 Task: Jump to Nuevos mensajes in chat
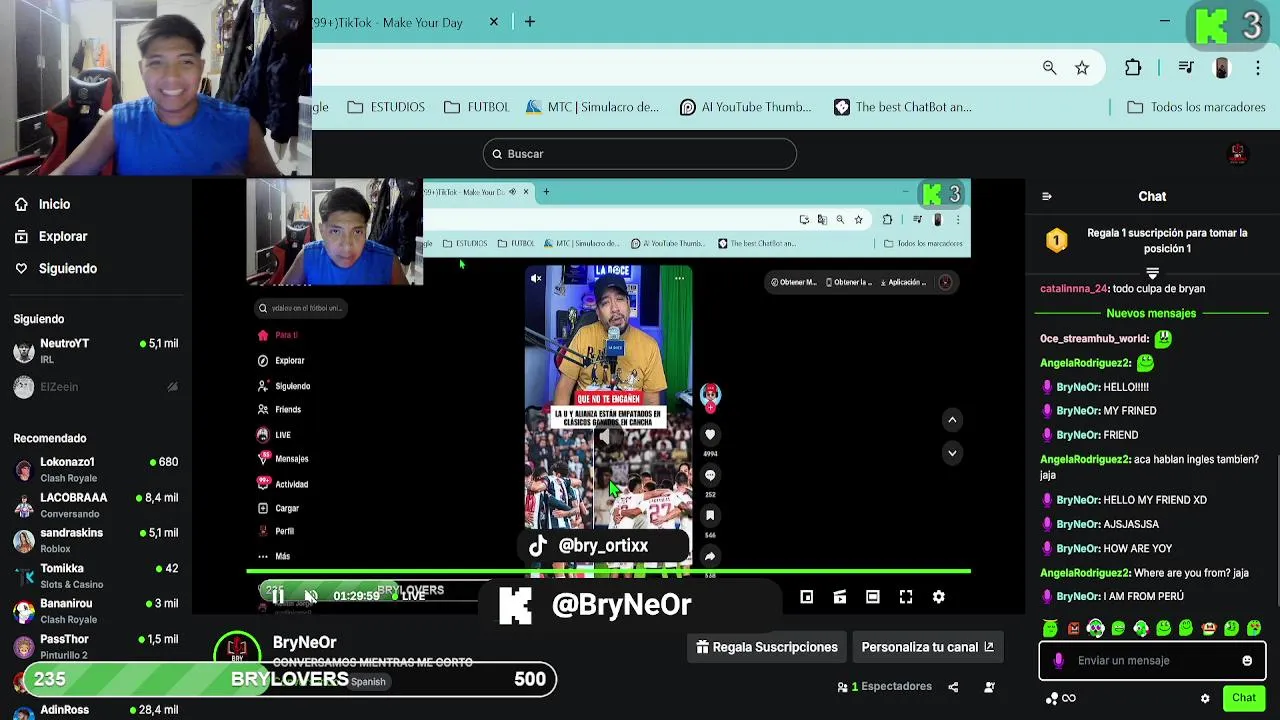click(1151, 313)
